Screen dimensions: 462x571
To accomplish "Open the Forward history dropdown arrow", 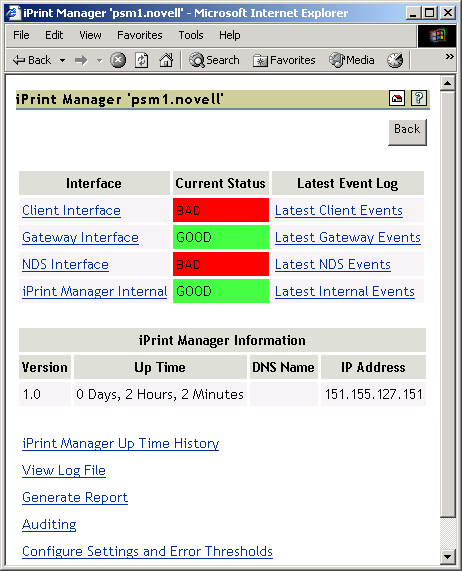I will click(100, 60).
